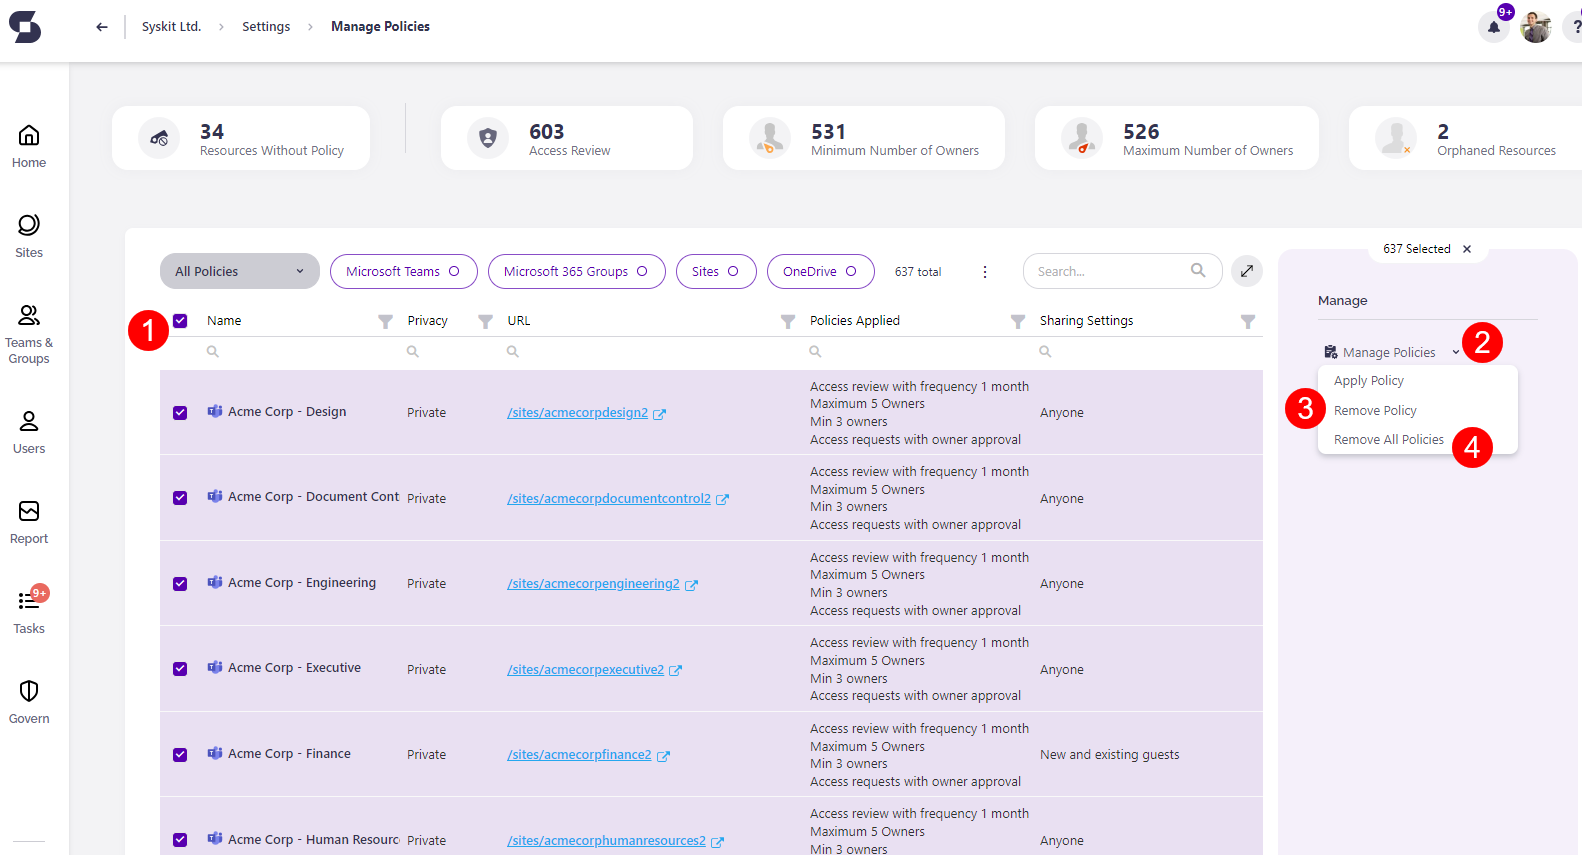Expand the table to full screen
Screen dimensions: 1582x855
pyautogui.click(x=1246, y=271)
